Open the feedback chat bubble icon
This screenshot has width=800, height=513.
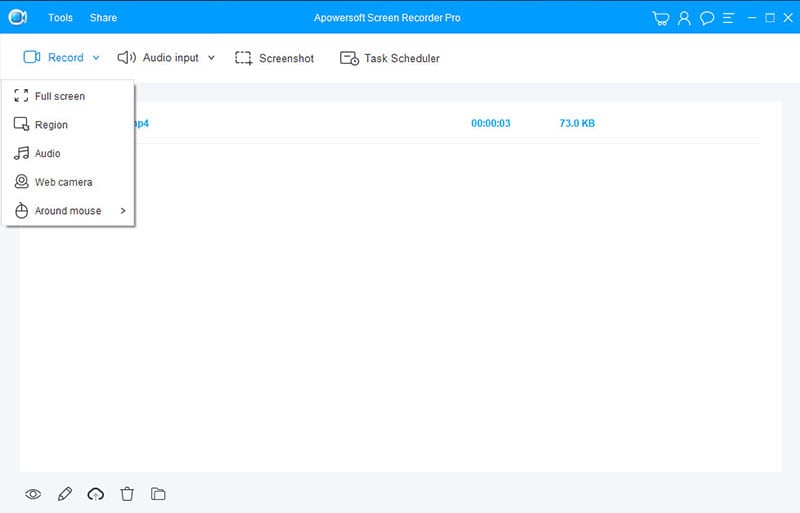coord(707,18)
